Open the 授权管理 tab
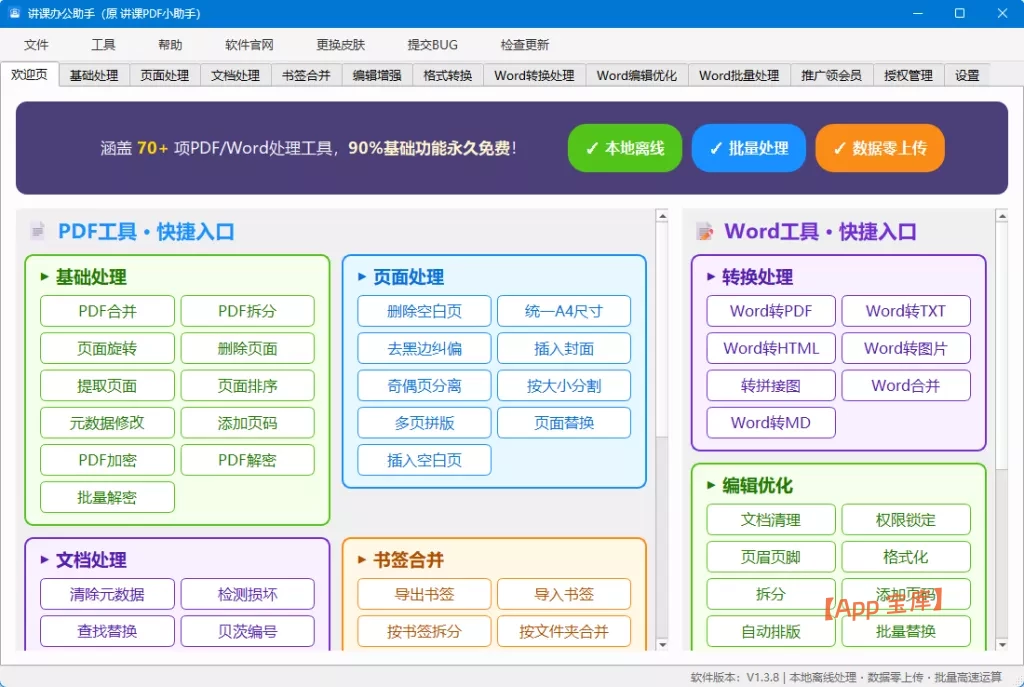Screen dimensions: 1024x687 tap(908, 75)
